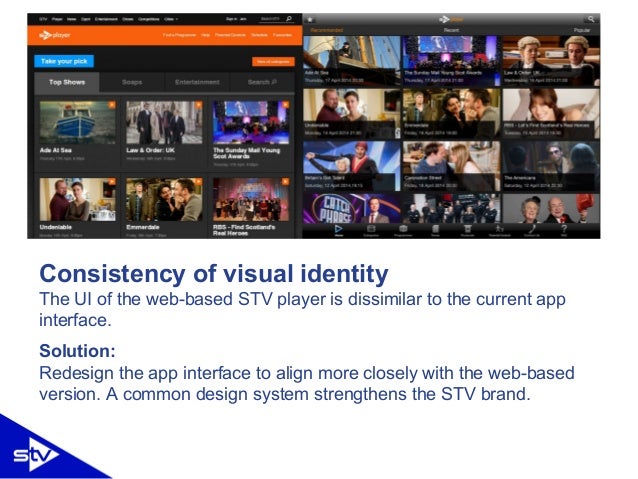The height and width of the screenshot is (479, 638).
Task: Click orange badge on Ade At Sea thumbnail
Action: click(x=111, y=105)
